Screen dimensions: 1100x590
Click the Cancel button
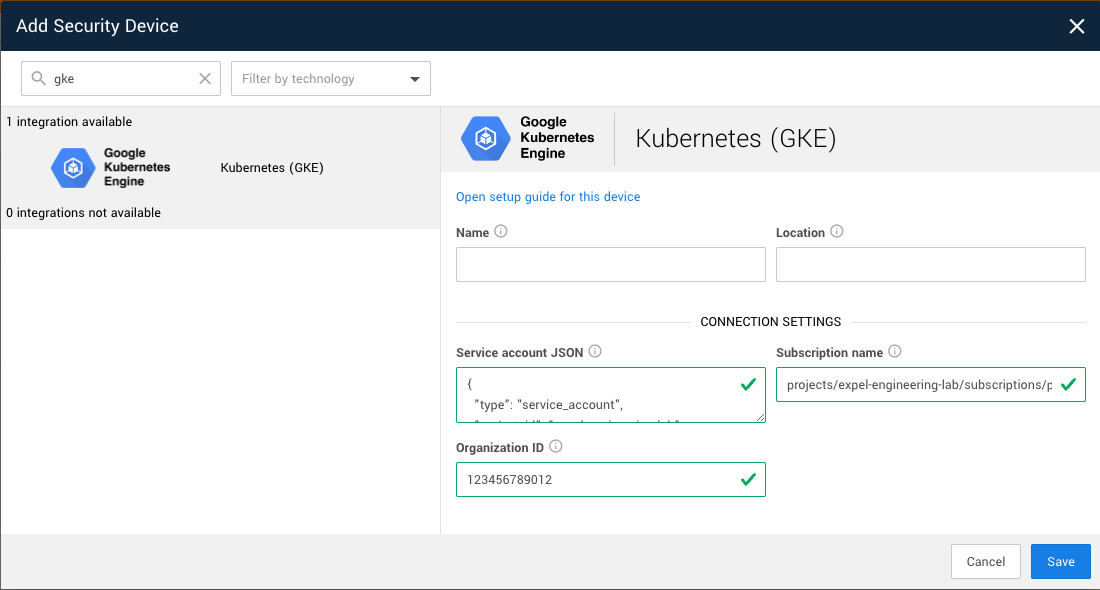986,562
